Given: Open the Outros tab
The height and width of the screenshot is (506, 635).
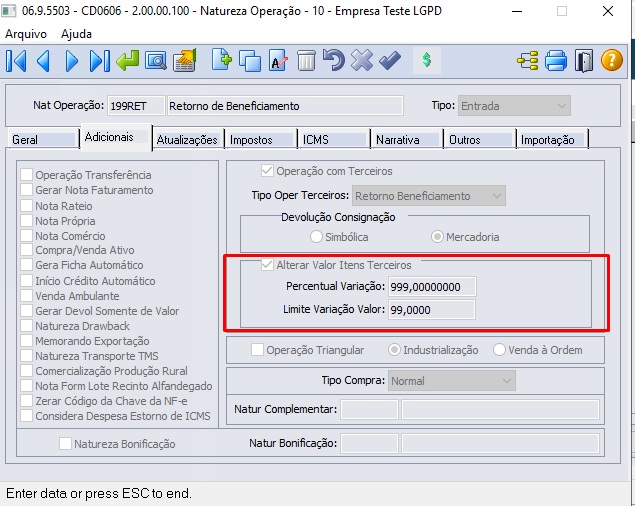Looking at the screenshot, I should tap(480, 139).
